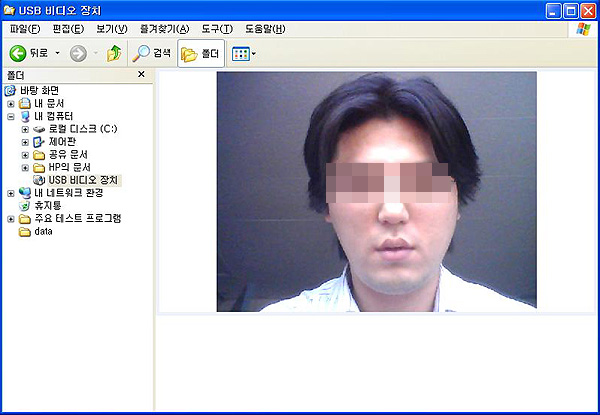The height and width of the screenshot is (415, 600).
Task: Toggle the 폴더 folders pane button
Action: pos(201,54)
